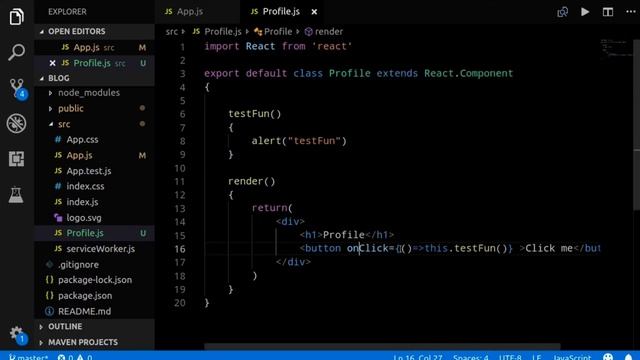Click the horizontal editor scrollbar

point(382,347)
